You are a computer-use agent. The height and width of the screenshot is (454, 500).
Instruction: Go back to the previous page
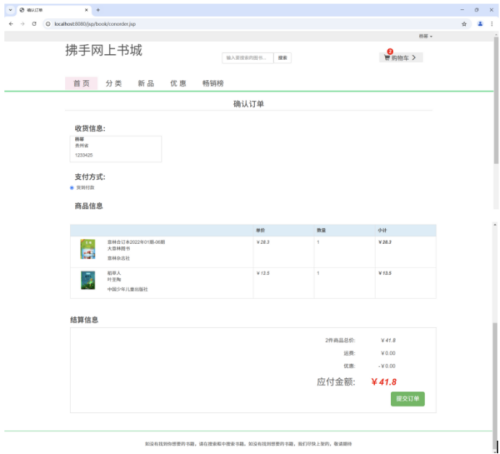11,24
